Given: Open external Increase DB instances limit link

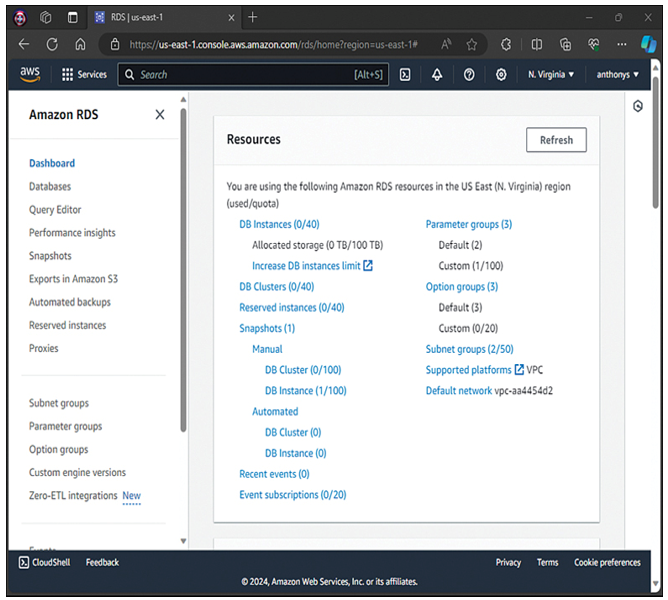Looking at the screenshot, I should click(x=312, y=266).
